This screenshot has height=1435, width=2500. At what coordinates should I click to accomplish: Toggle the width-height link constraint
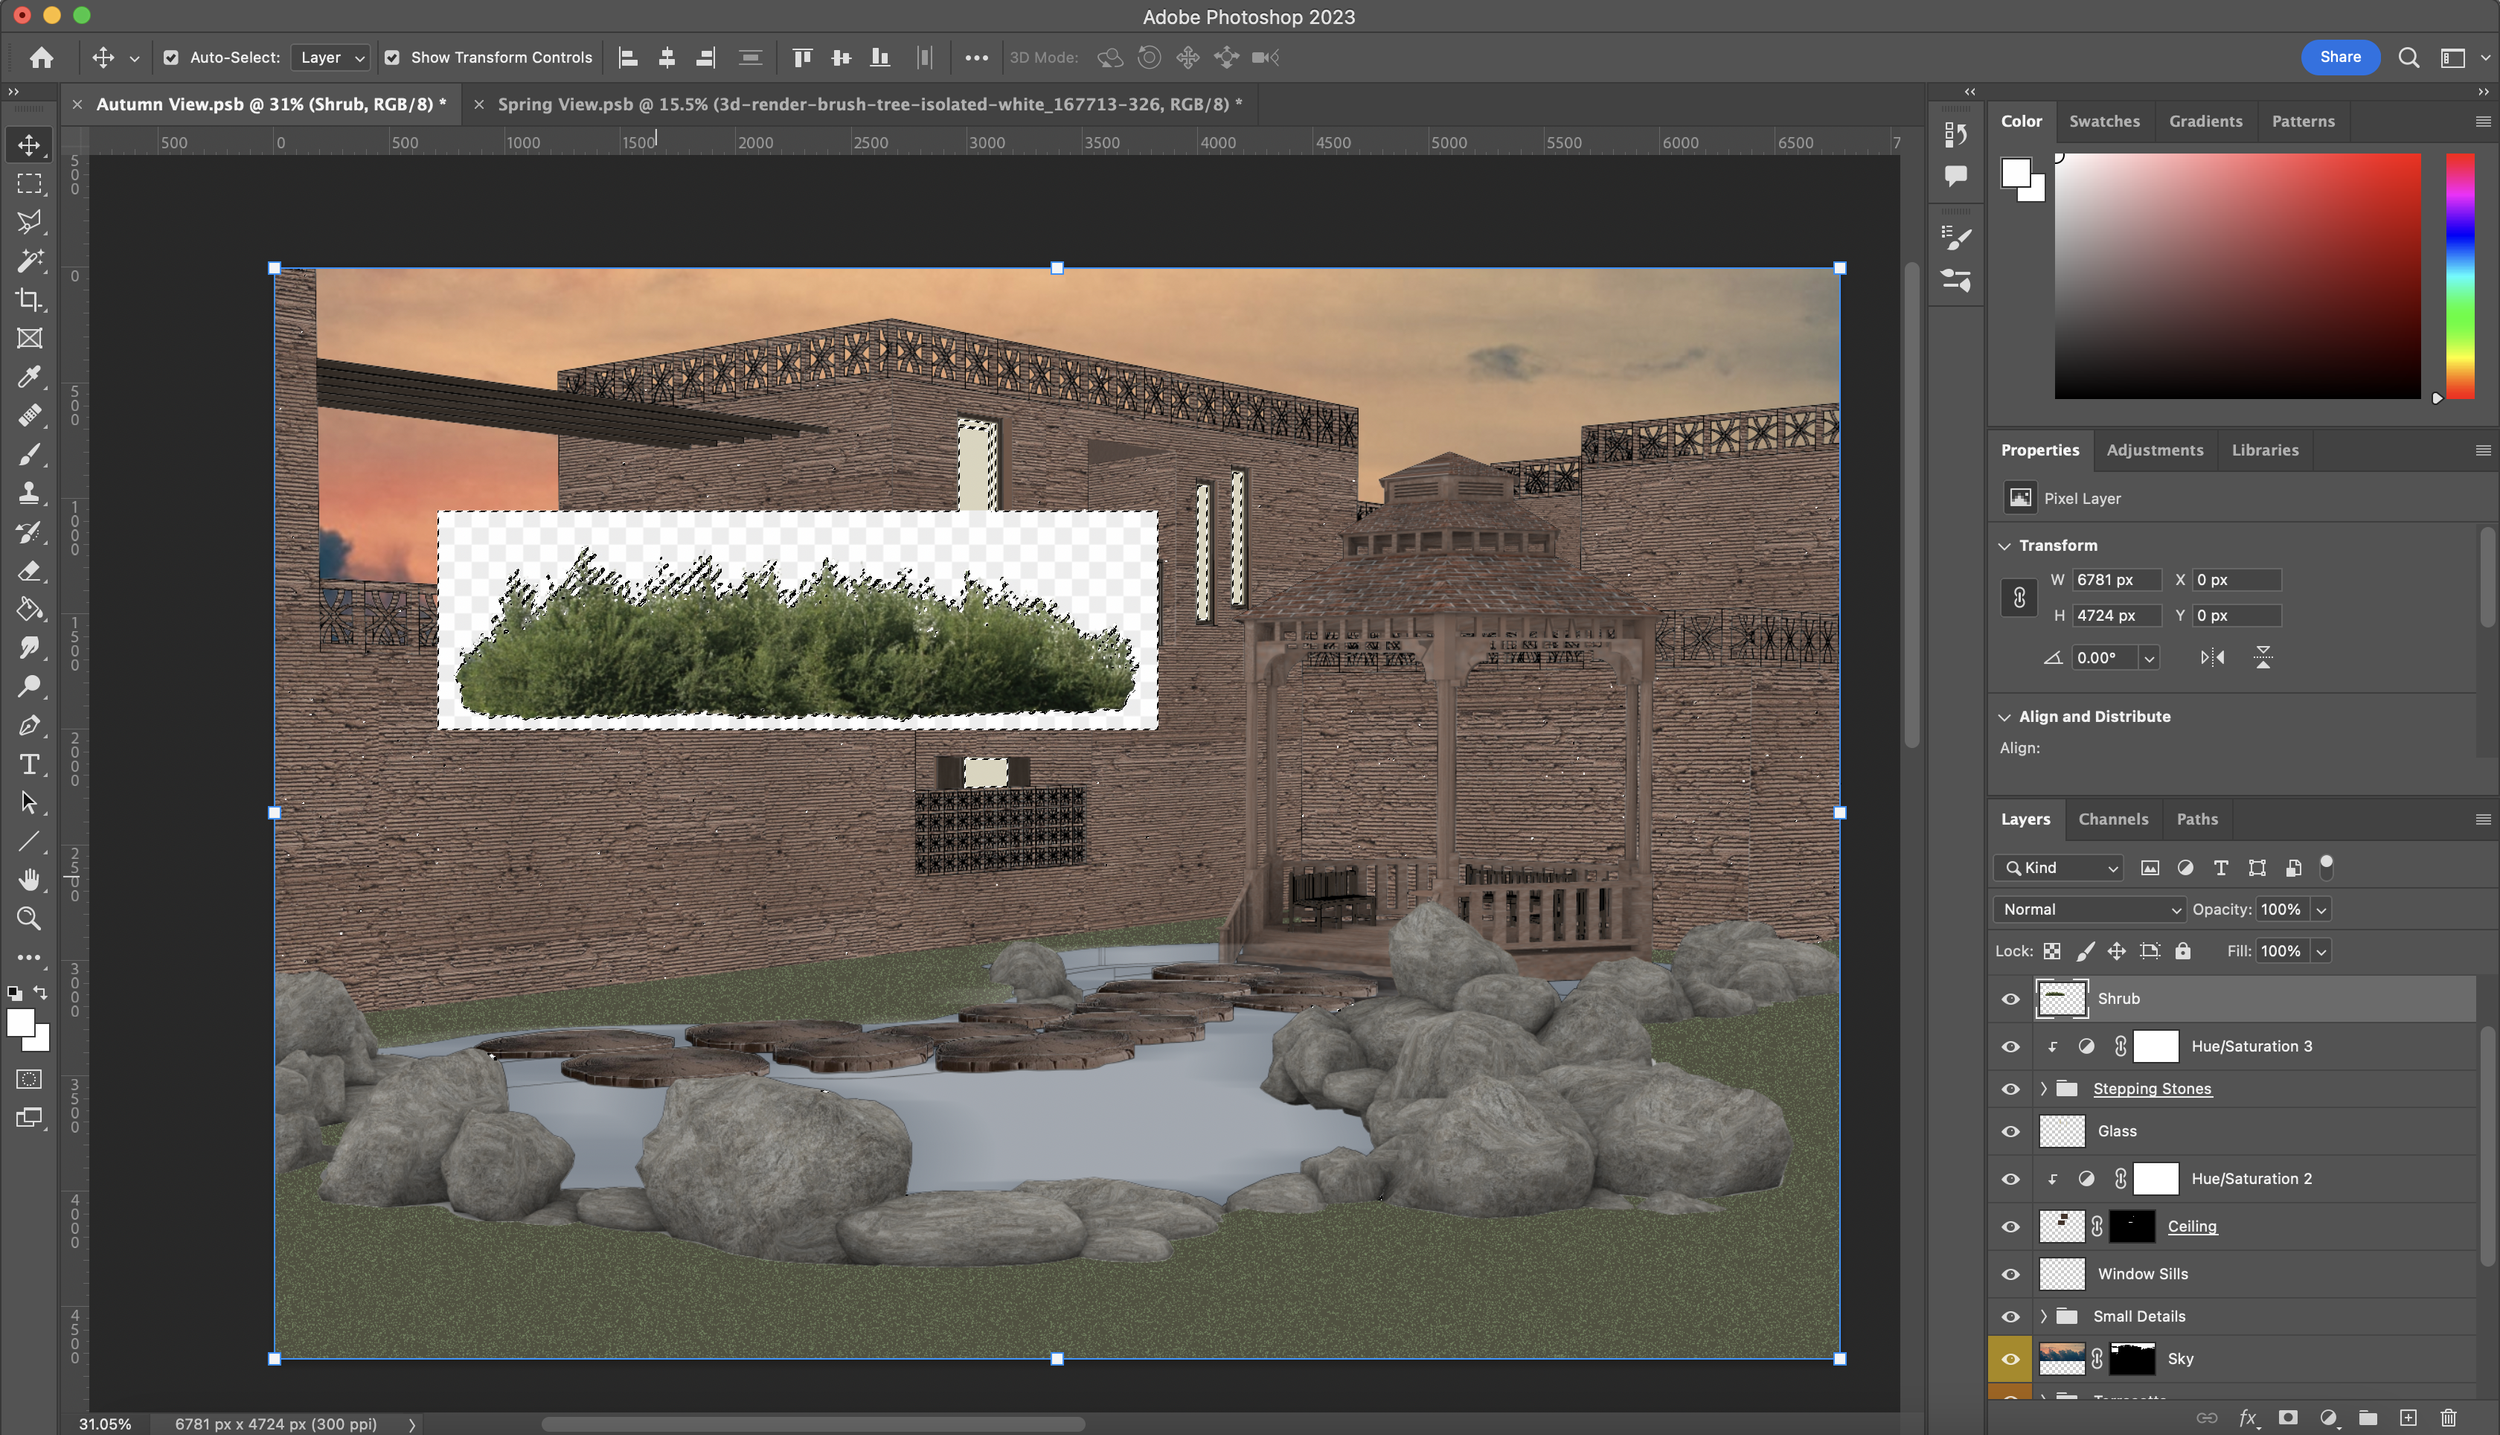[x=2019, y=598]
